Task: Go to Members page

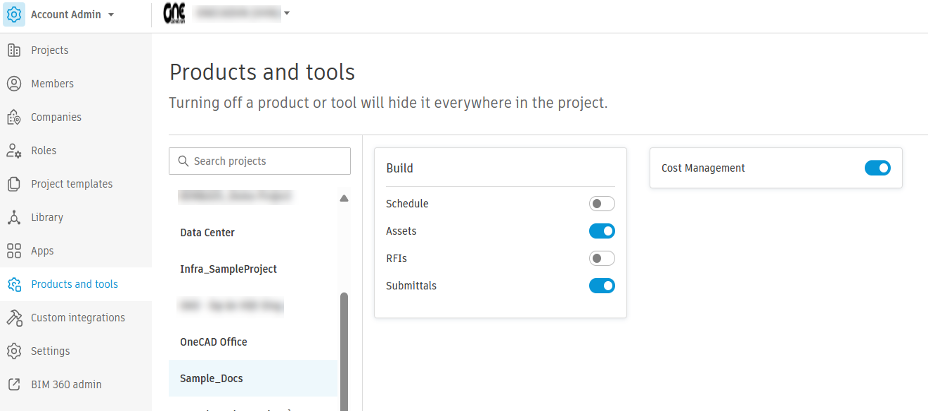Action: pos(52,83)
